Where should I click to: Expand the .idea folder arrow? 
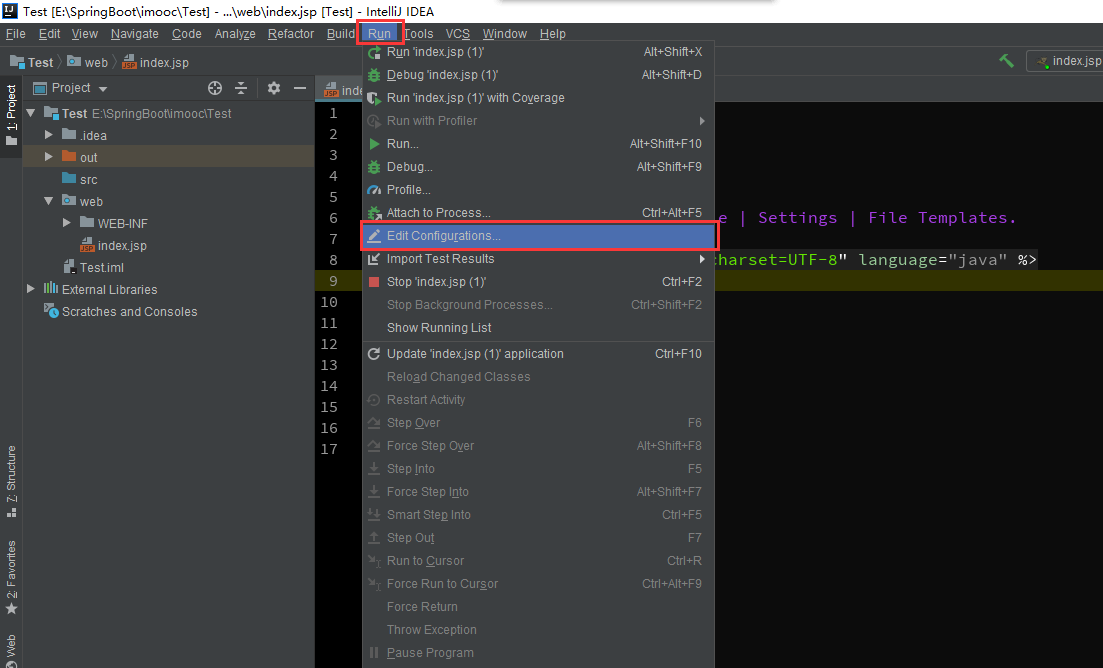(49, 135)
